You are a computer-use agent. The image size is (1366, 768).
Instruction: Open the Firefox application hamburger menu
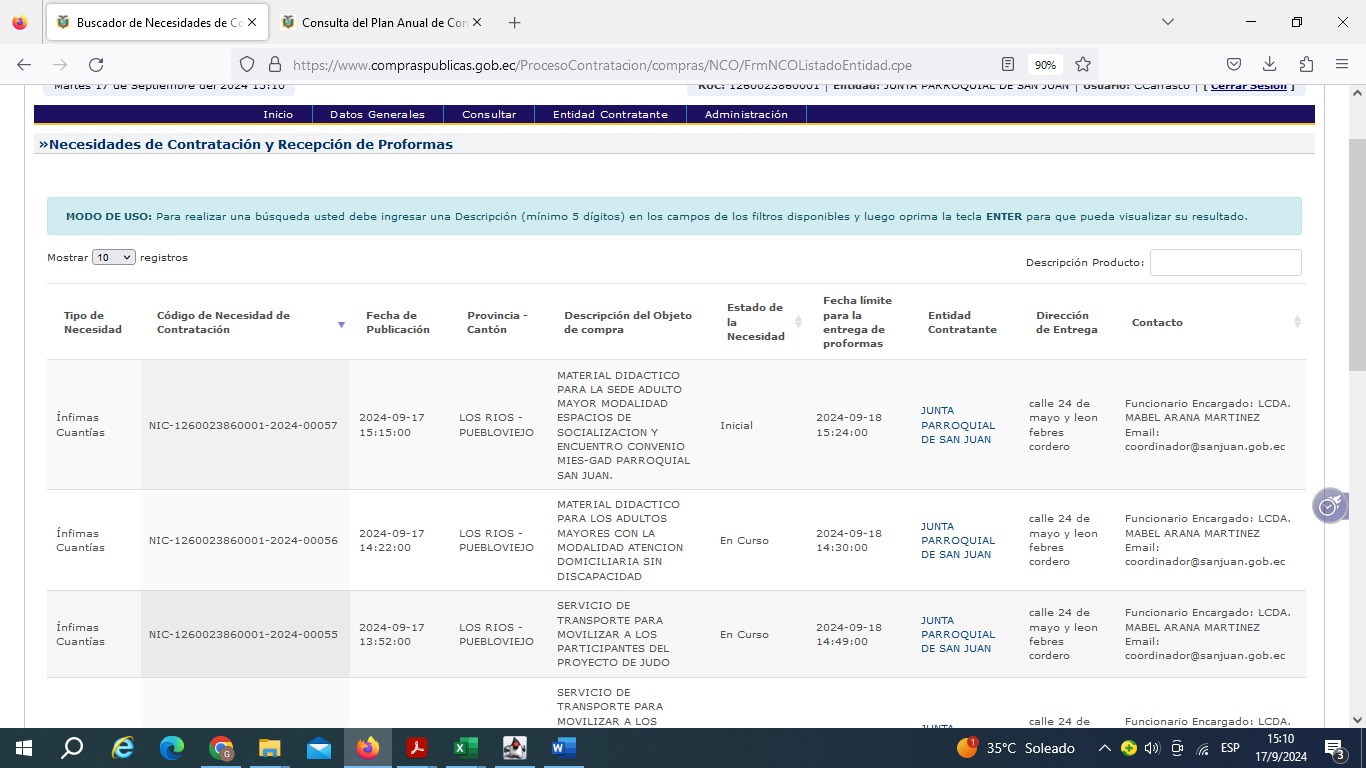(x=1342, y=65)
